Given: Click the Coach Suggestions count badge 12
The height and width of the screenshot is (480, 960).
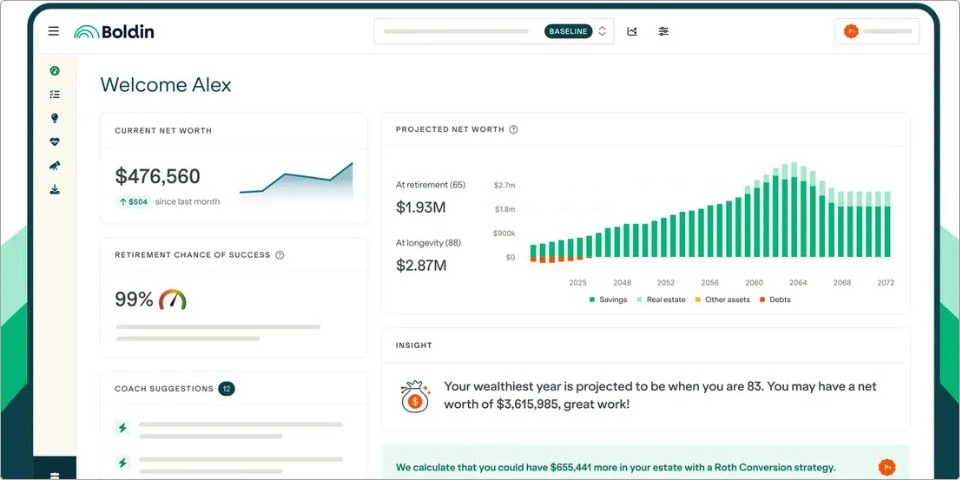Looking at the screenshot, I should [x=227, y=389].
